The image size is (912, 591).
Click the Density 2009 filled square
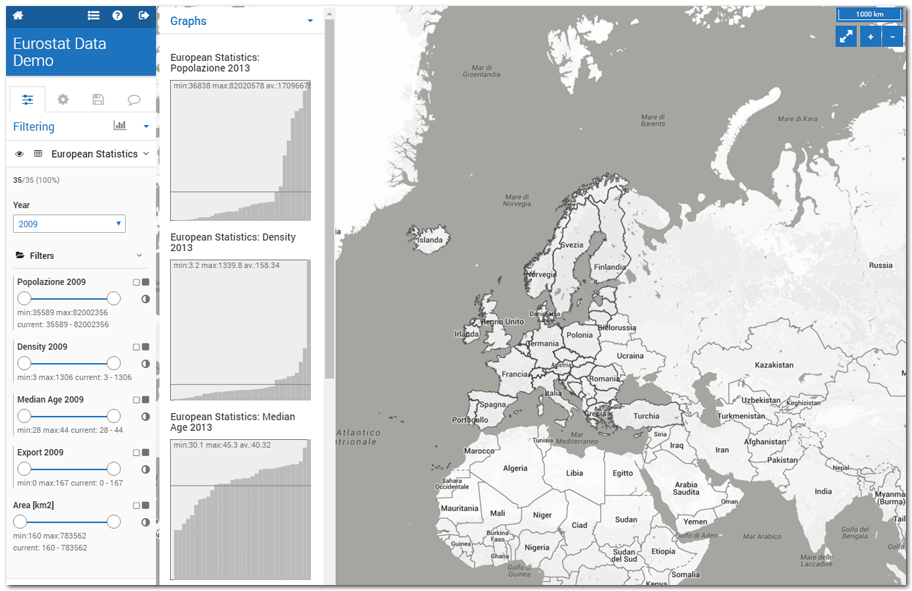[x=145, y=347]
